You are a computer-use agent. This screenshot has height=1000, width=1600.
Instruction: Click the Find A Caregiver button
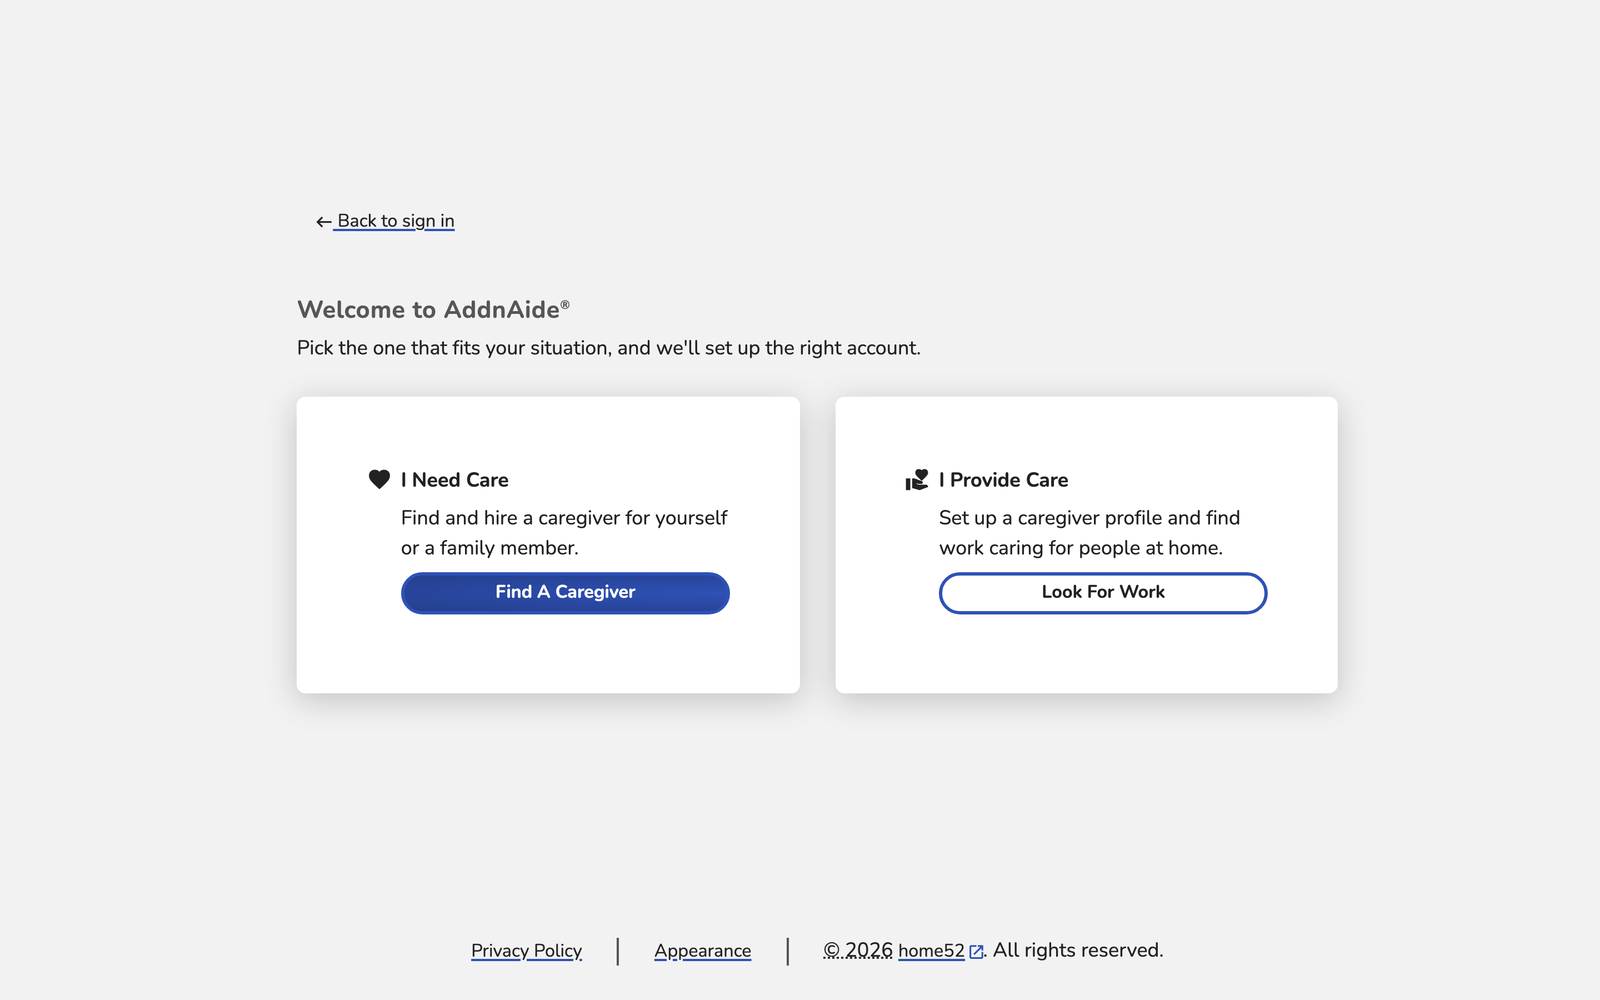click(x=565, y=593)
